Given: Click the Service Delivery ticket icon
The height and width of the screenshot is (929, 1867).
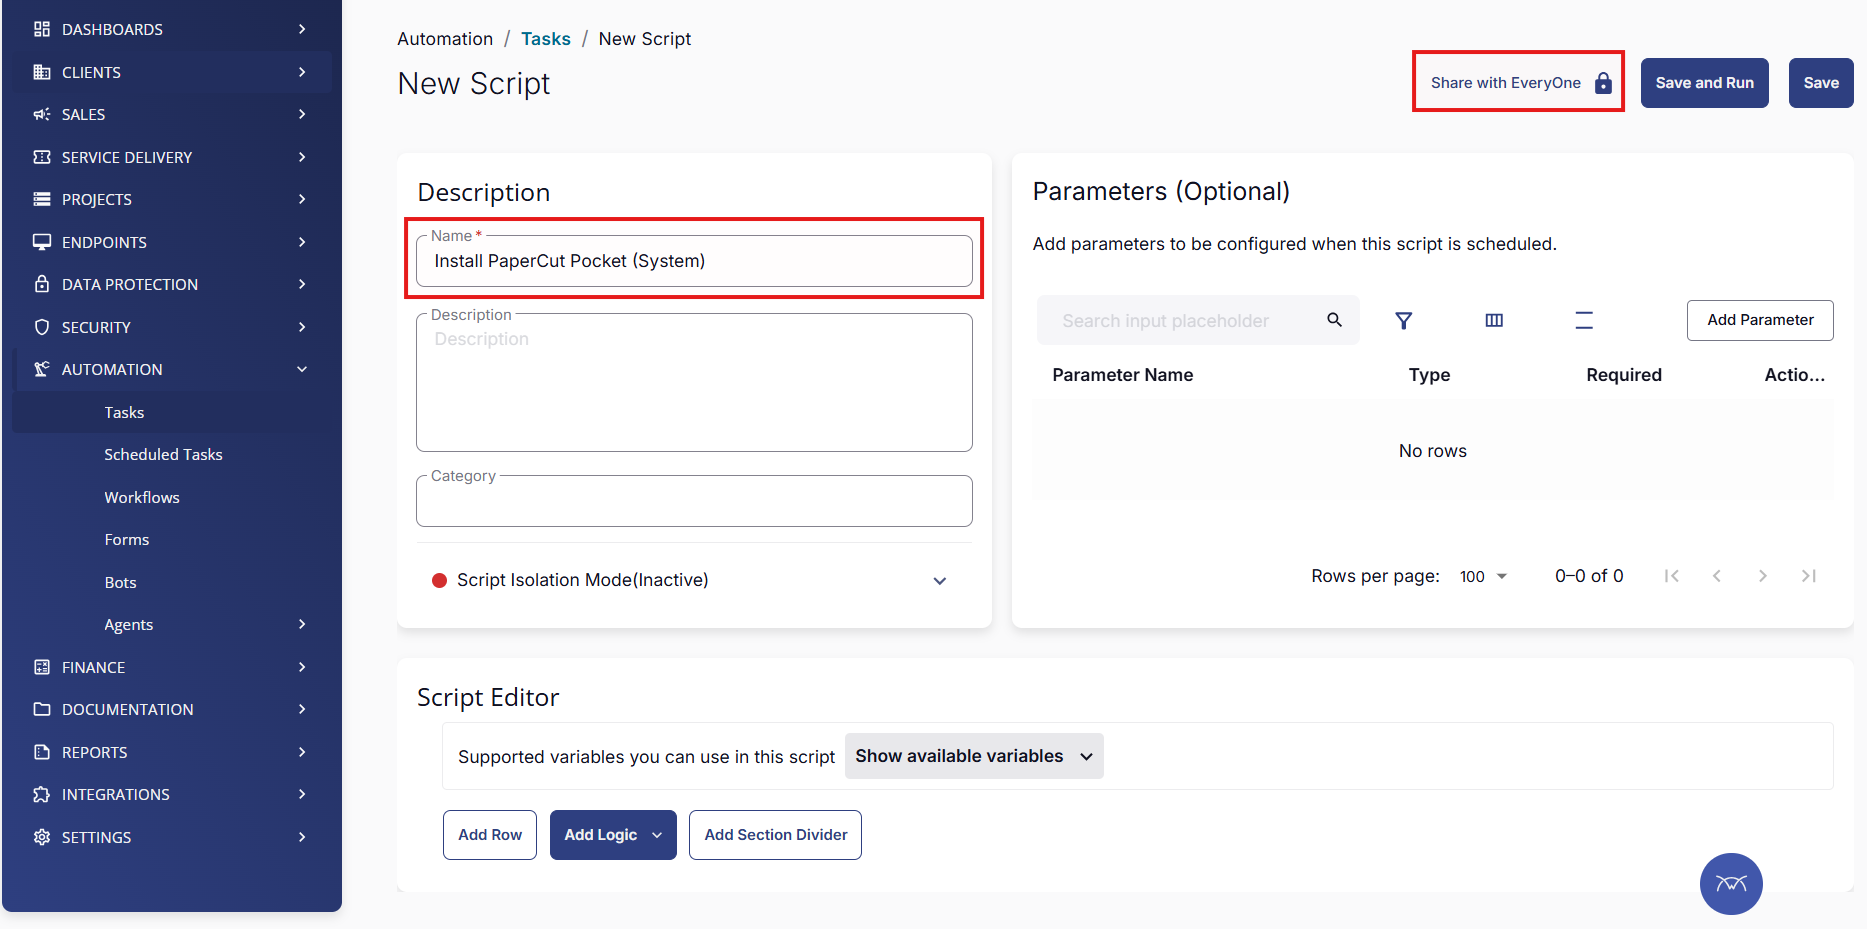Looking at the screenshot, I should pos(42,157).
